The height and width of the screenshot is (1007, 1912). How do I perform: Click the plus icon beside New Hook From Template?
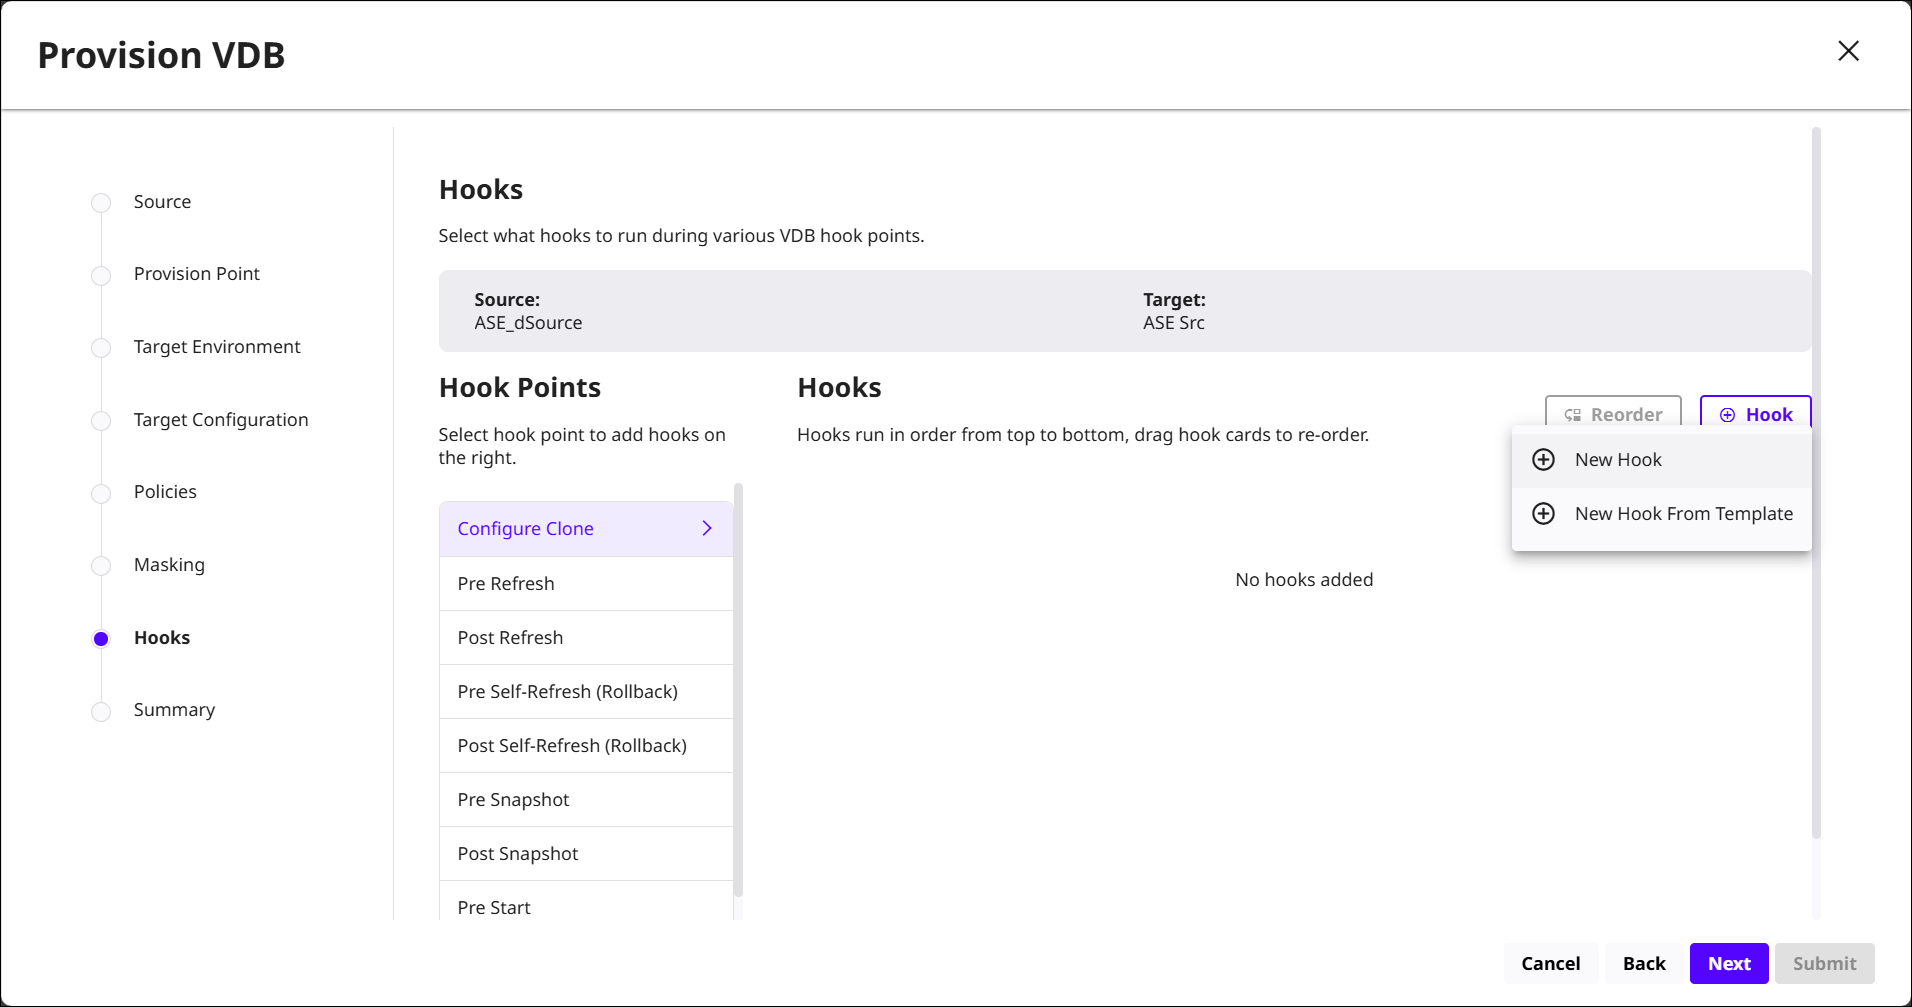point(1543,514)
